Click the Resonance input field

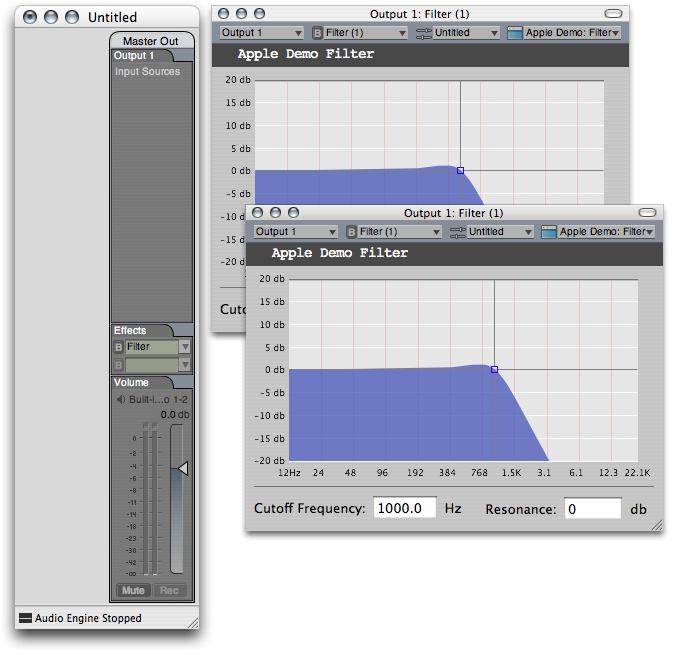[592, 508]
